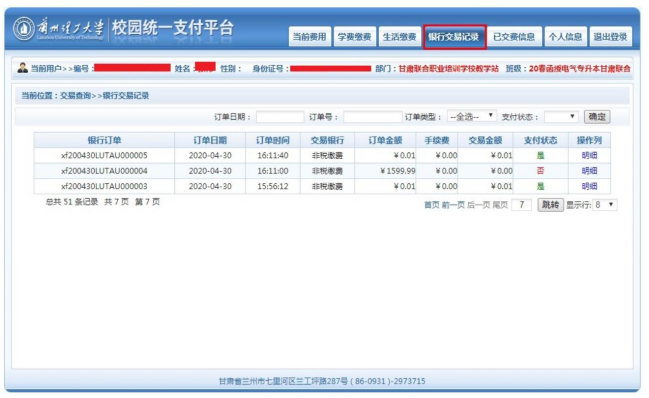Viewport: 649px width, 398px height.
Task: Click the time 16:11:00 cell
Action: click(273, 171)
